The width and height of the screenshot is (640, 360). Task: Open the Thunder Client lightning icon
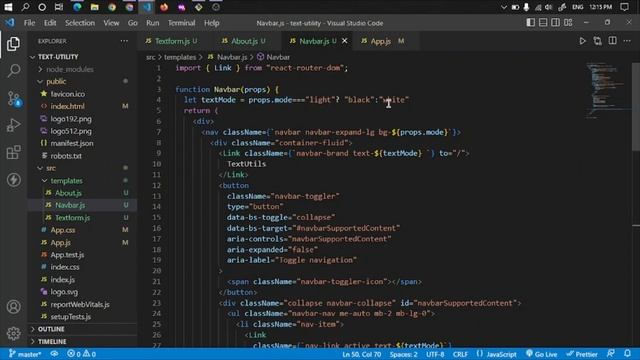[13, 180]
